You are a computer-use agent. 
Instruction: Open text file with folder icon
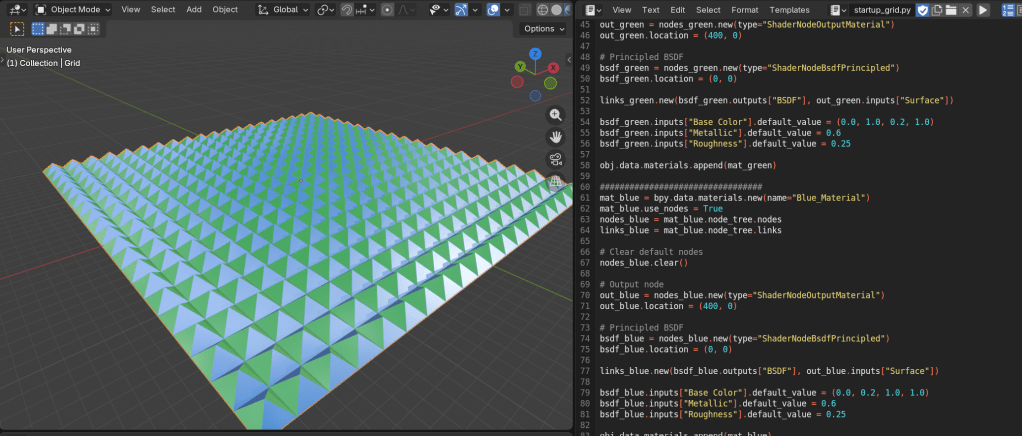tap(951, 10)
